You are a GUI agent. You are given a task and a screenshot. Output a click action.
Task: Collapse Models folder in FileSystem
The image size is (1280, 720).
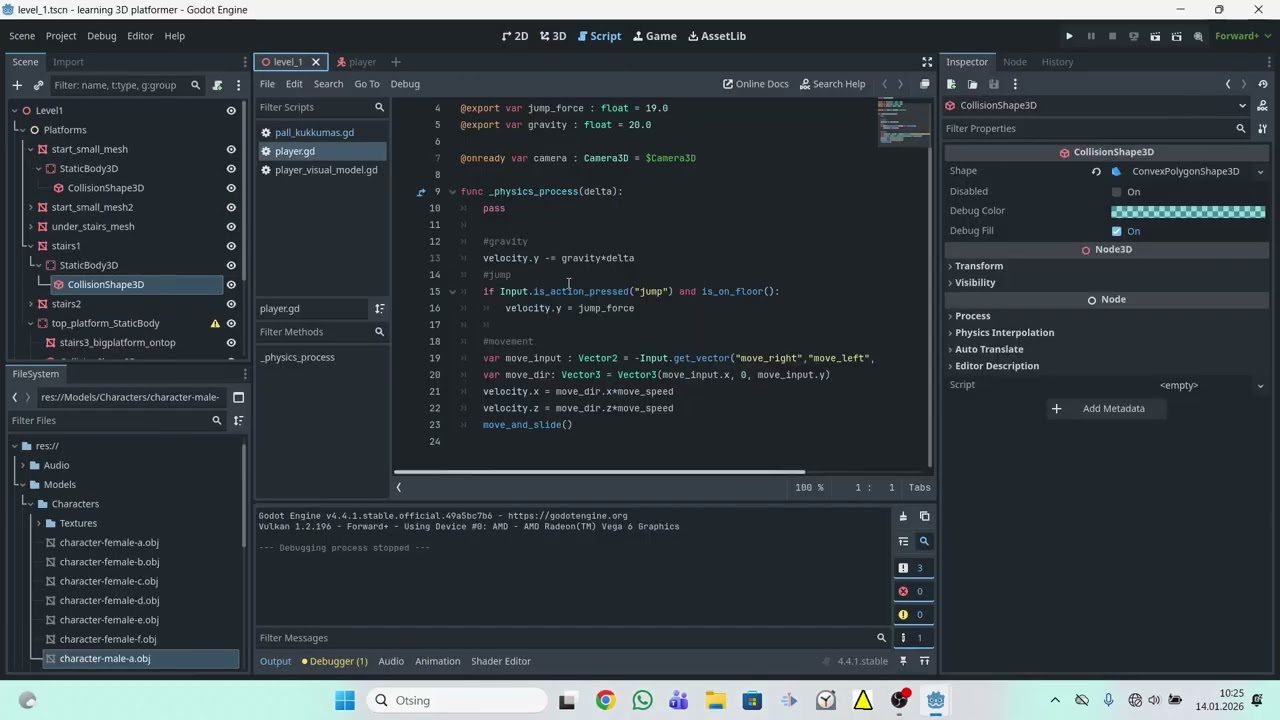[x=21, y=485]
